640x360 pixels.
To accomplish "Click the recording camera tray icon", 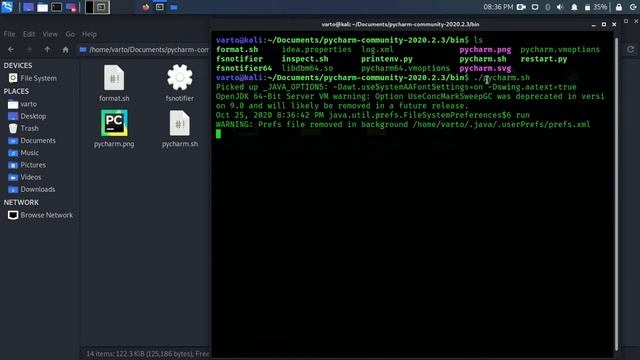I will pos(521,7).
